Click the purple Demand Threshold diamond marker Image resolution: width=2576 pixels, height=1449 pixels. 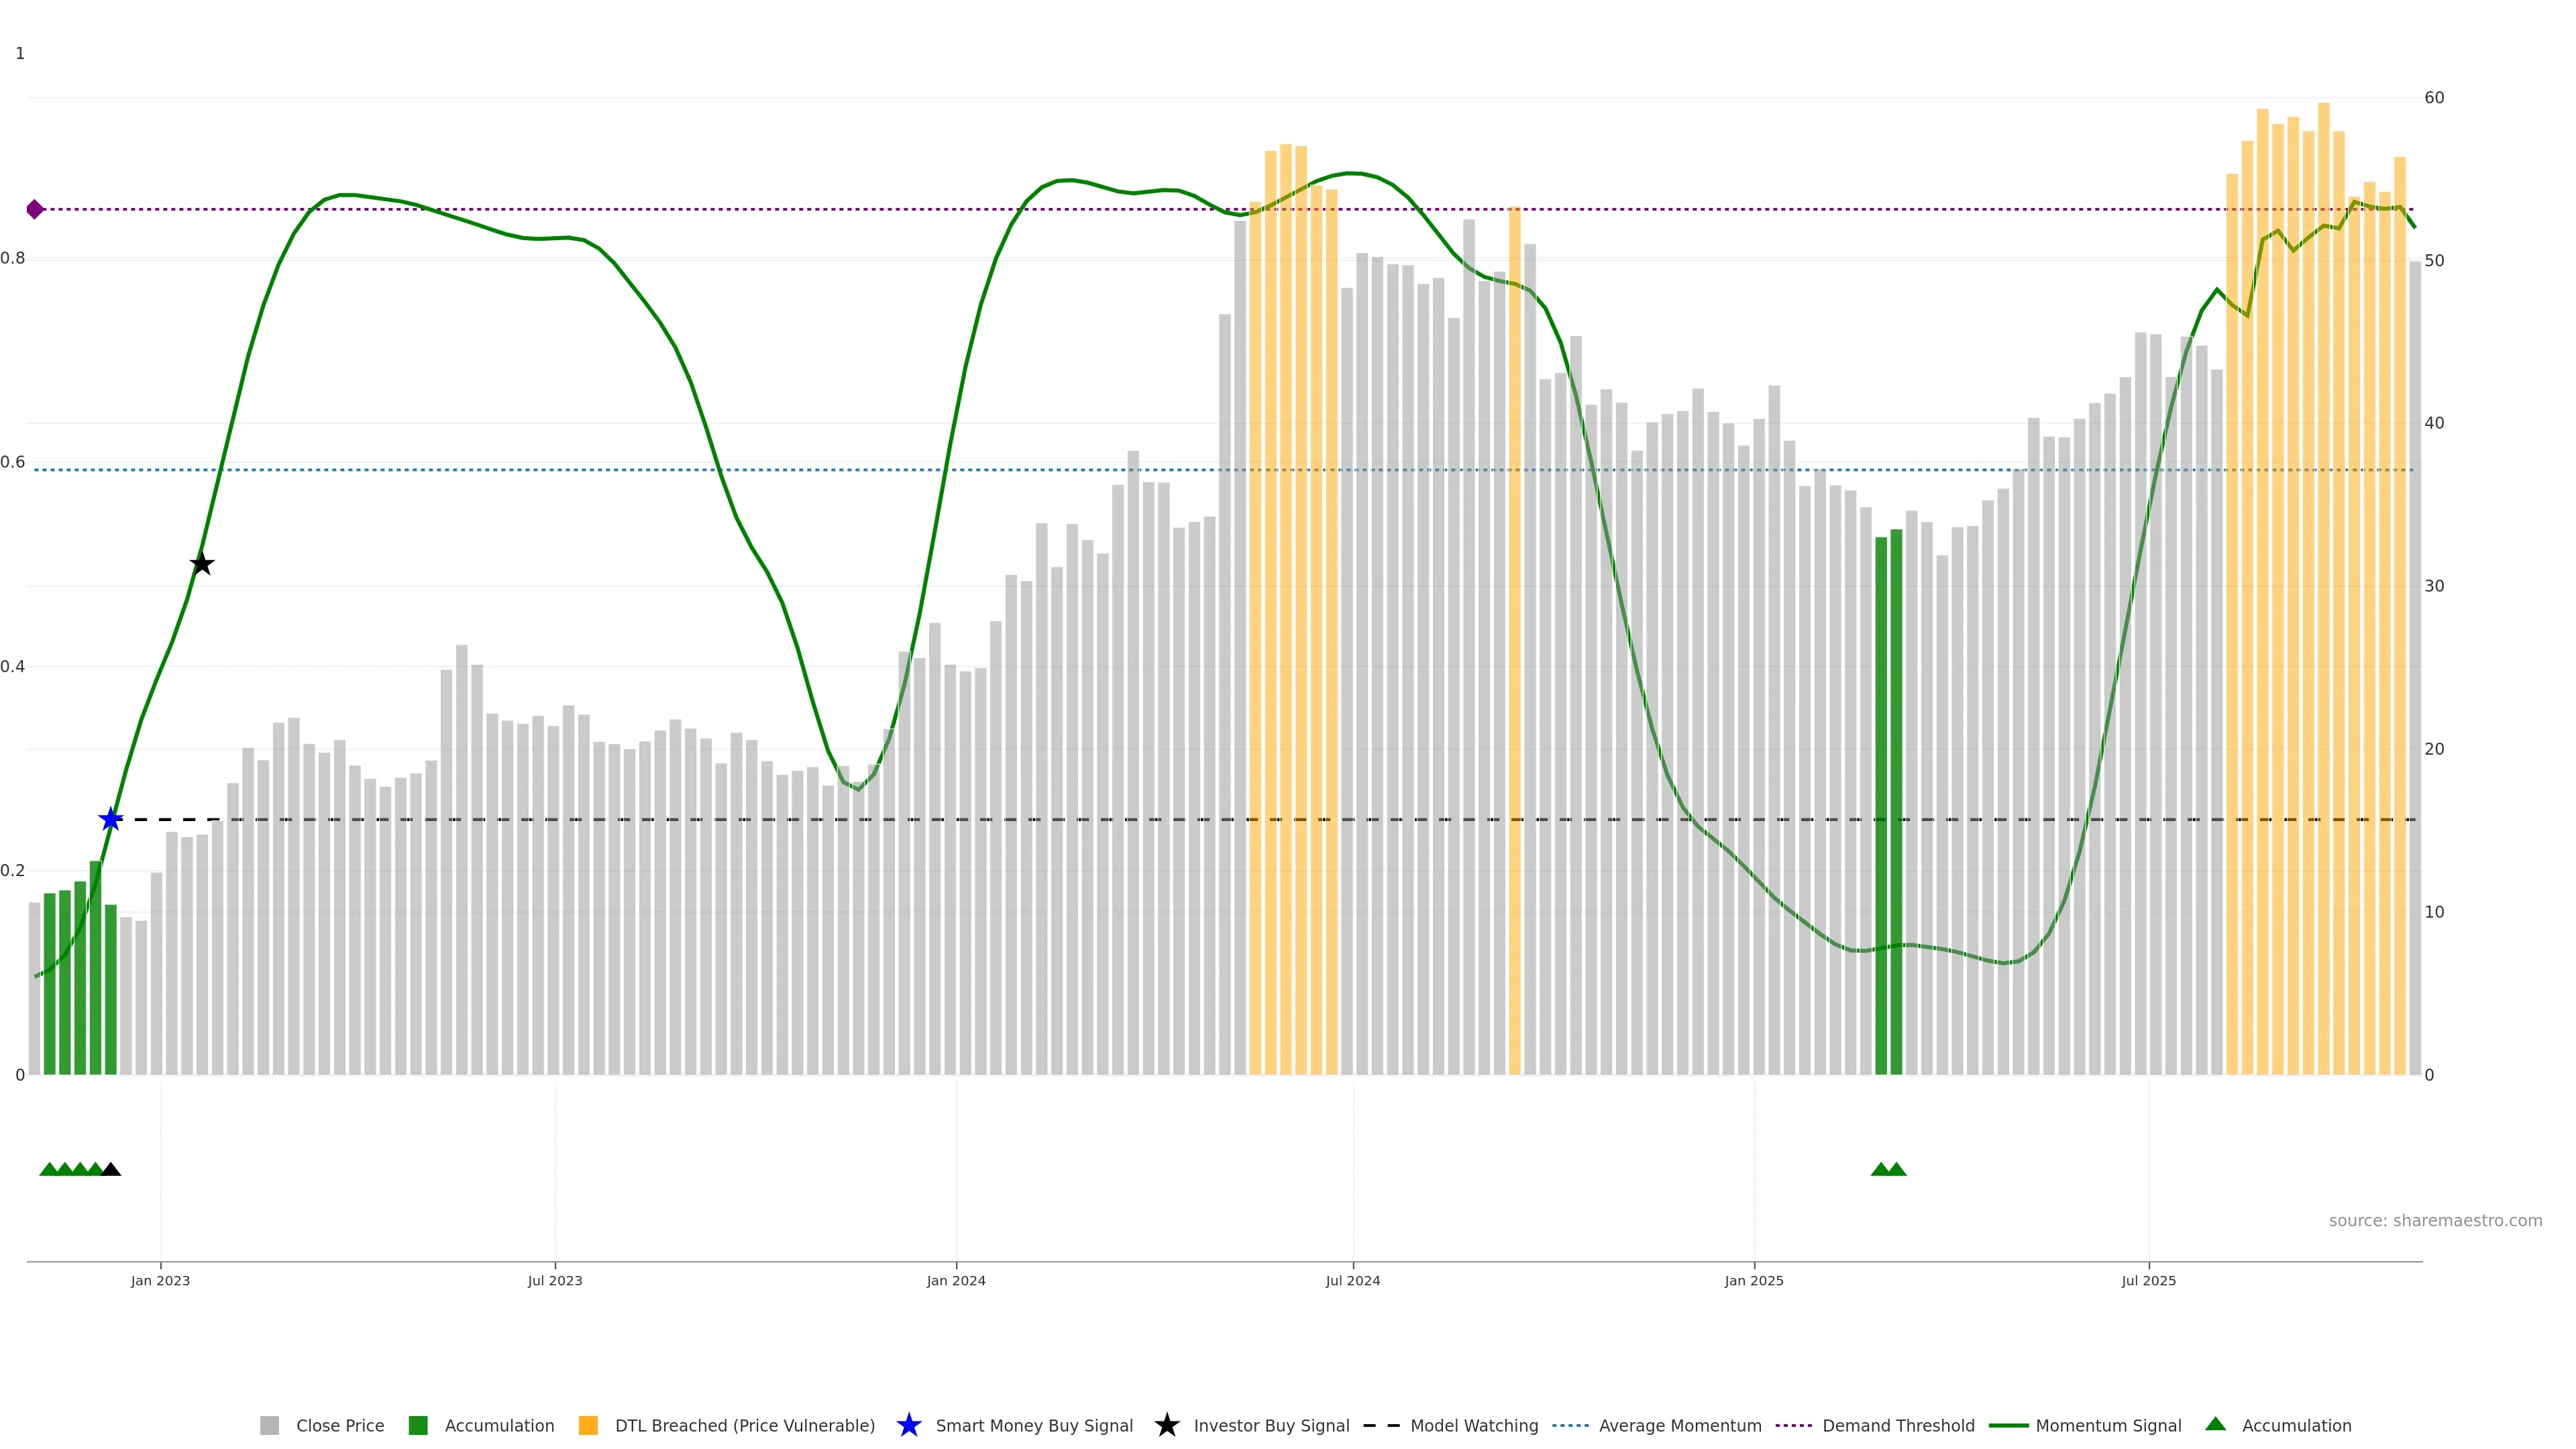pyautogui.click(x=35, y=209)
